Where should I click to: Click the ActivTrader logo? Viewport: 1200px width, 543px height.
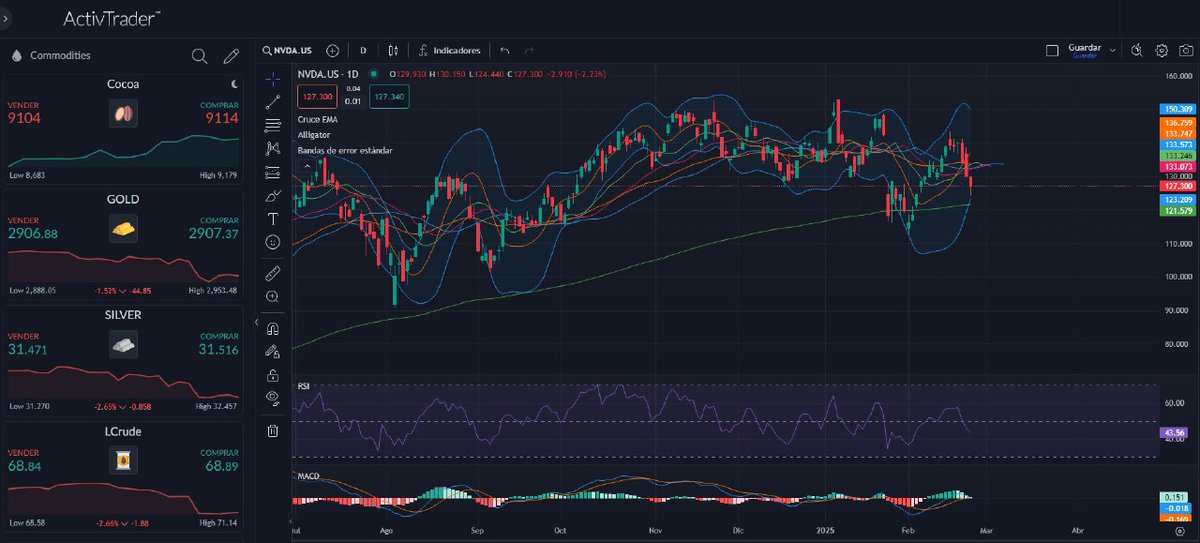tap(111, 18)
